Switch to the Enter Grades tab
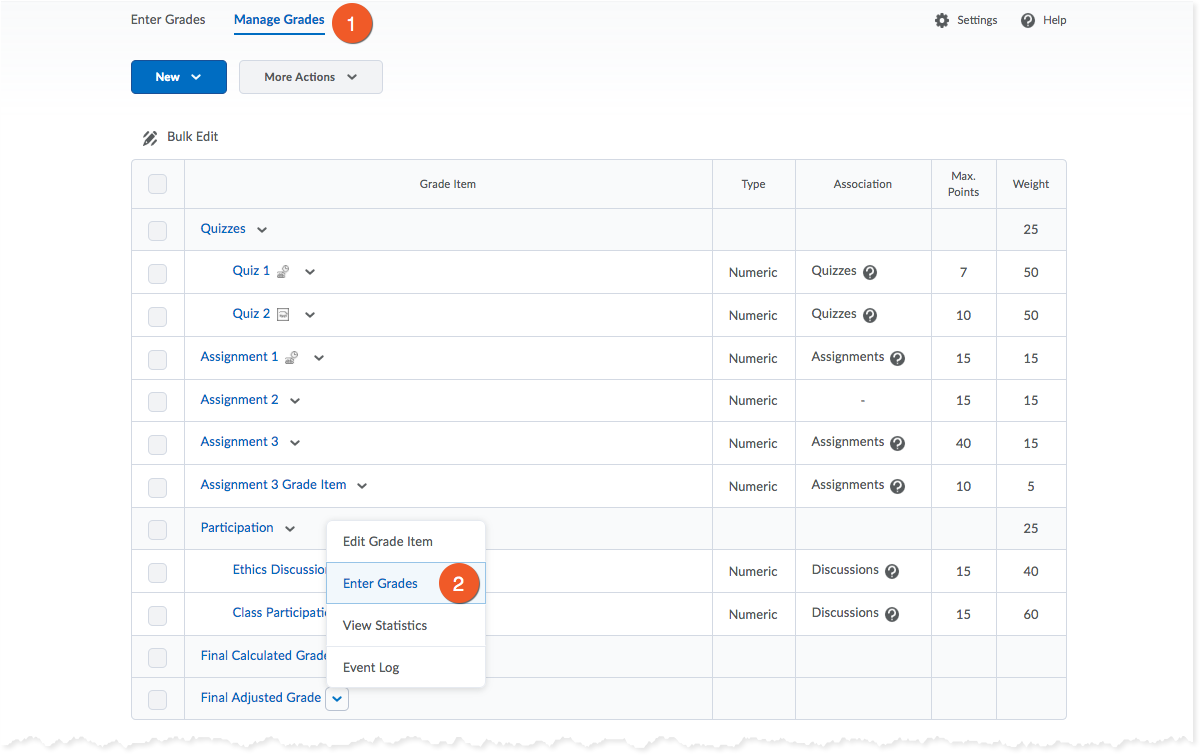Viewport: 1200px width, 755px height. pos(168,20)
